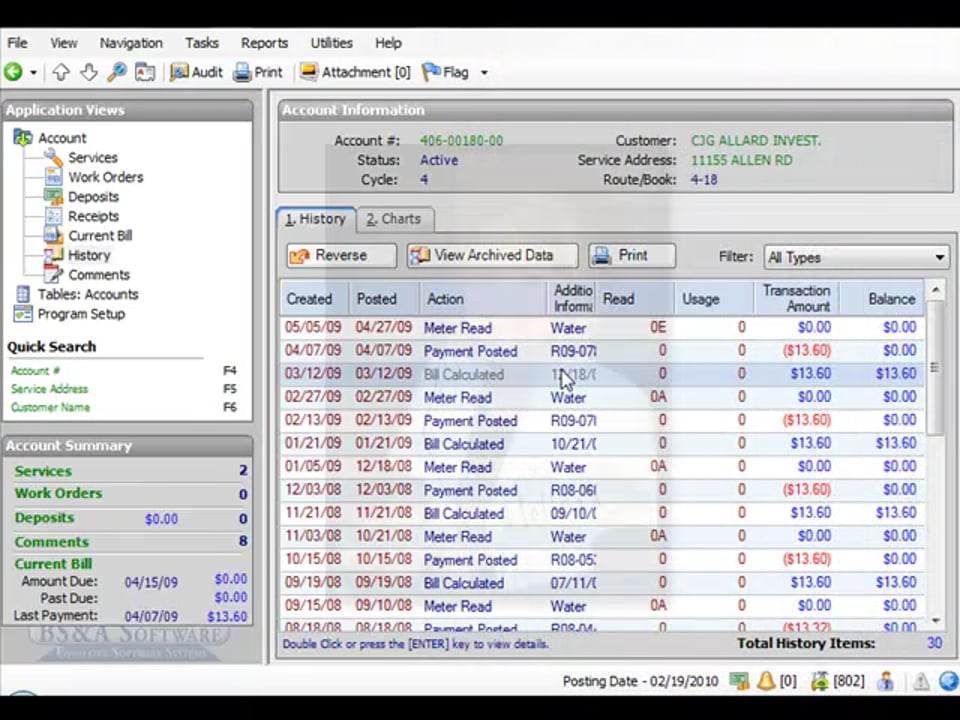Click history list scroll down arrow

(x=935, y=621)
